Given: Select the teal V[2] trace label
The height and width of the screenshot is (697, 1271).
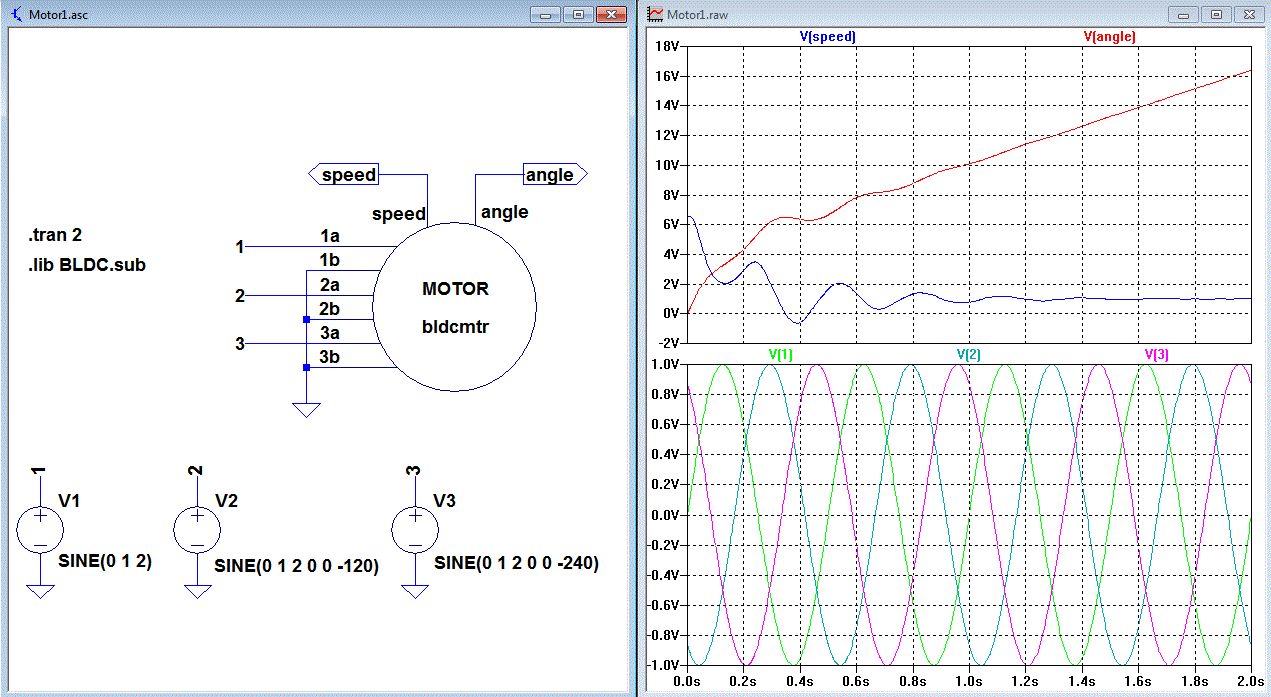Looking at the screenshot, I should 968,354.
